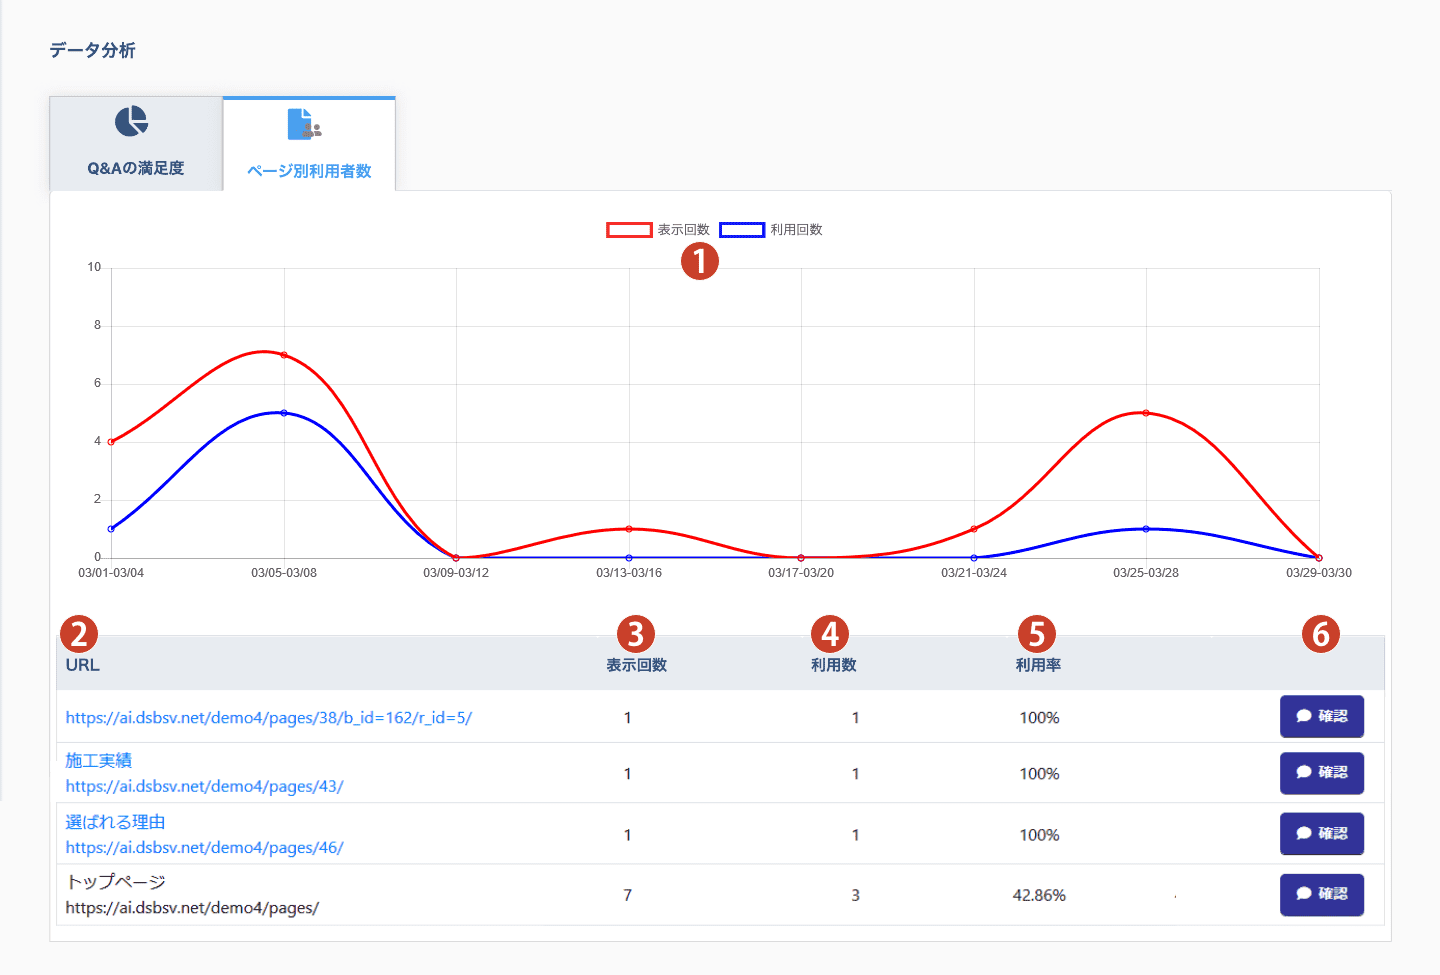This screenshot has height=975, width=1440.
Task: Click red numbered marker 2 above URL
Action: tap(79, 634)
